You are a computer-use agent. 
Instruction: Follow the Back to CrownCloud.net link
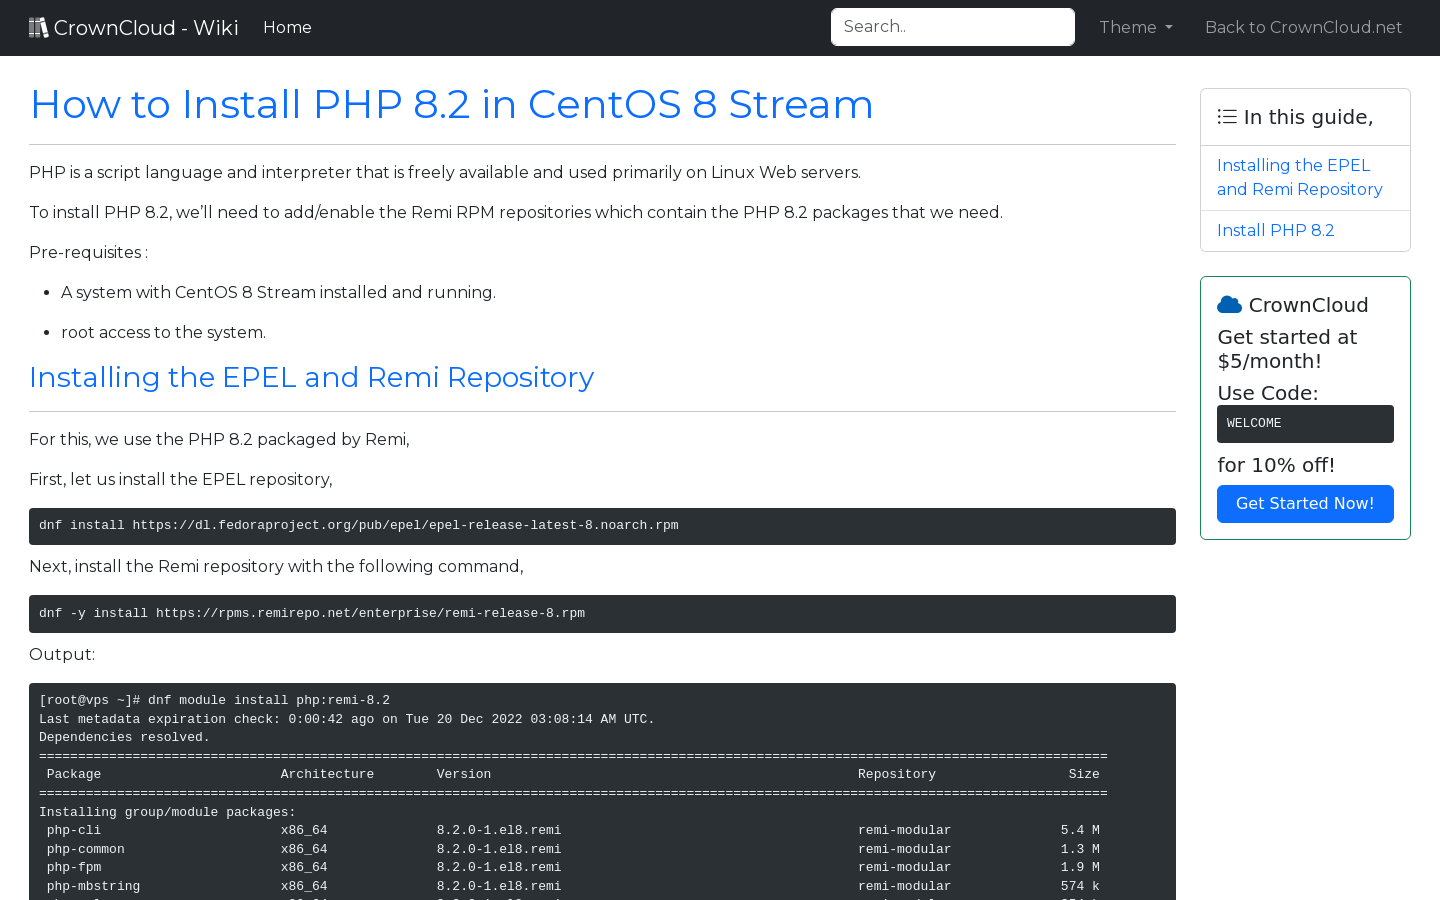tap(1303, 28)
